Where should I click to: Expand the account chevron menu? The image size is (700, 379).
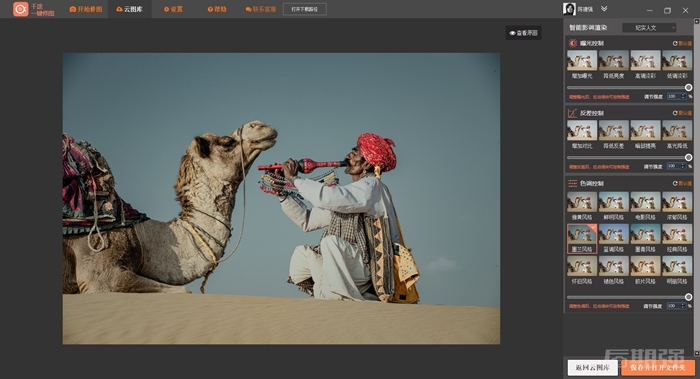click(604, 9)
